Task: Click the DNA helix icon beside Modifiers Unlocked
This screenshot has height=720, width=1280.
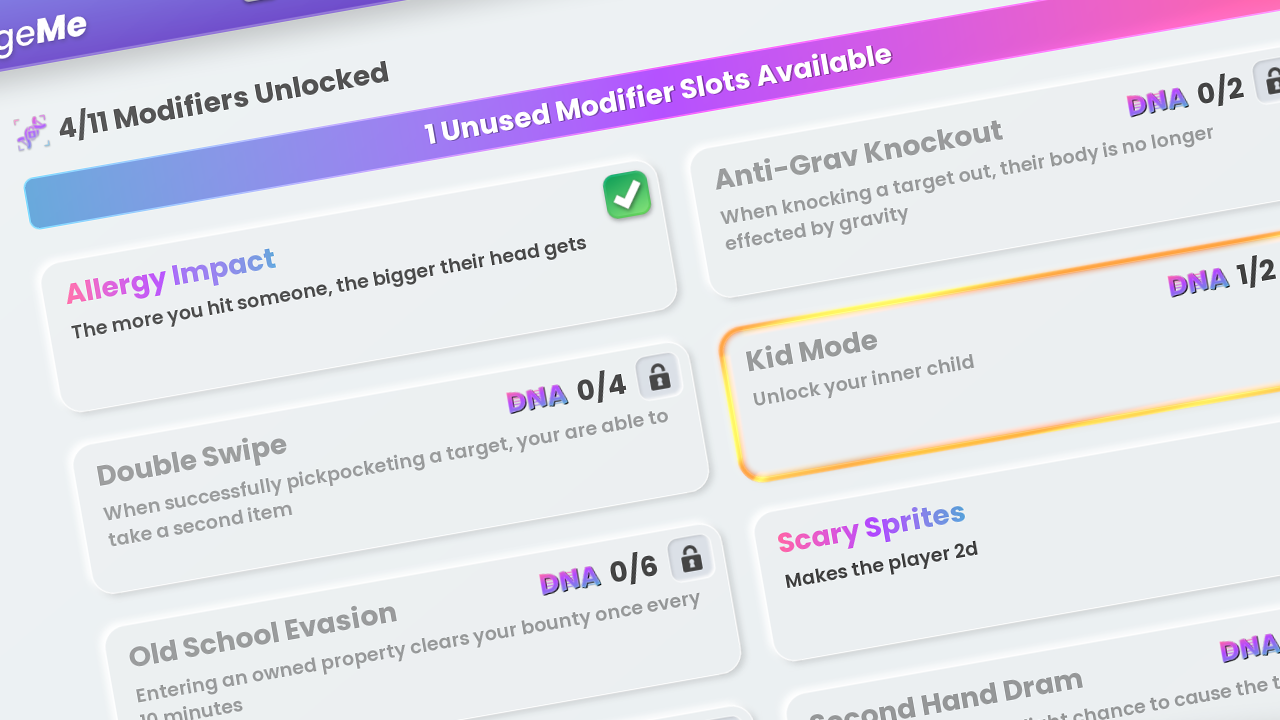Action: click(32, 132)
